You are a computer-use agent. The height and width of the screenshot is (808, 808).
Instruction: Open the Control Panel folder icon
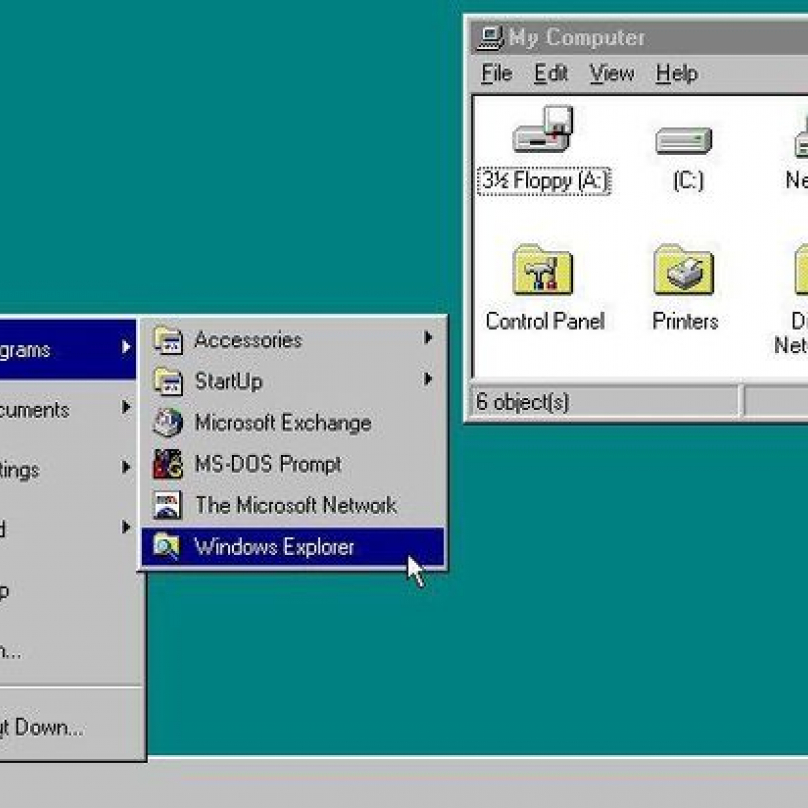tap(543, 269)
